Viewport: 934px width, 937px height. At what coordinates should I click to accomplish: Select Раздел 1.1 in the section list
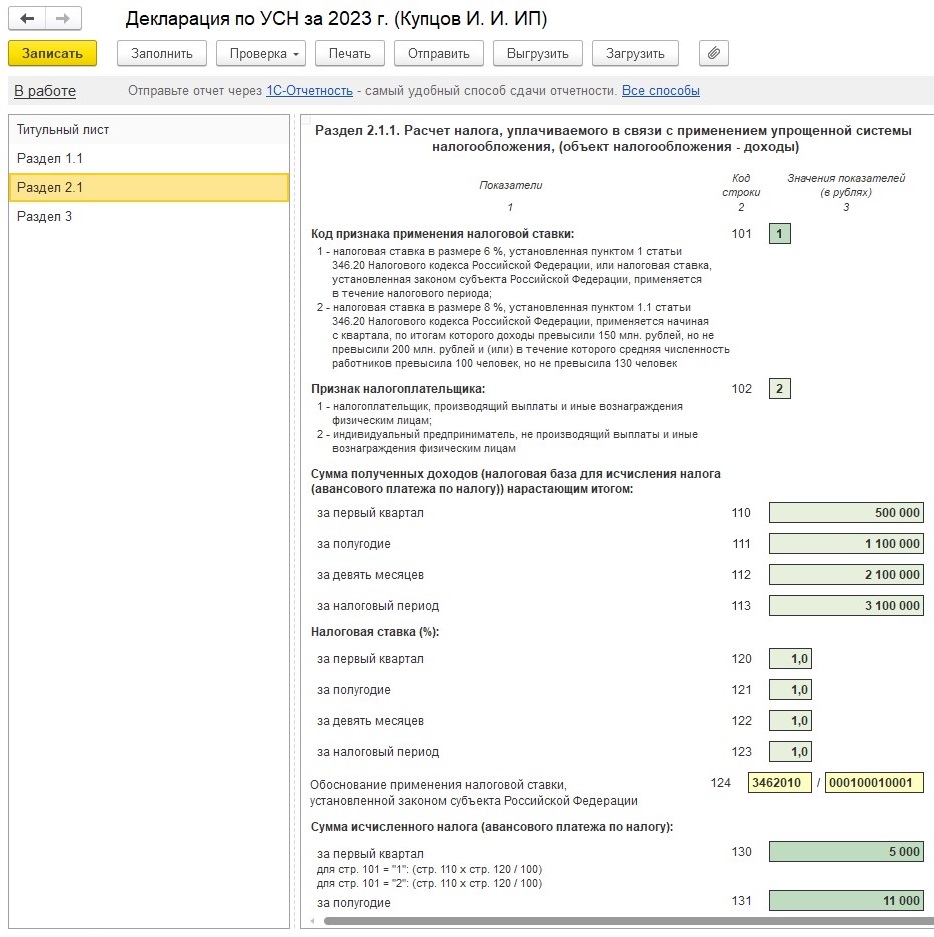coord(149,158)
